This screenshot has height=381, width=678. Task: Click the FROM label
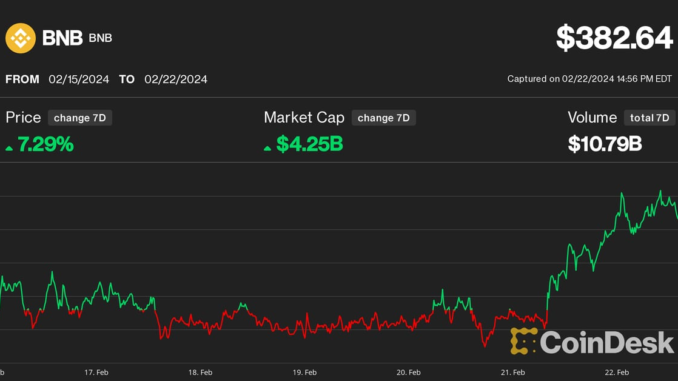click(x=22, y=79)
